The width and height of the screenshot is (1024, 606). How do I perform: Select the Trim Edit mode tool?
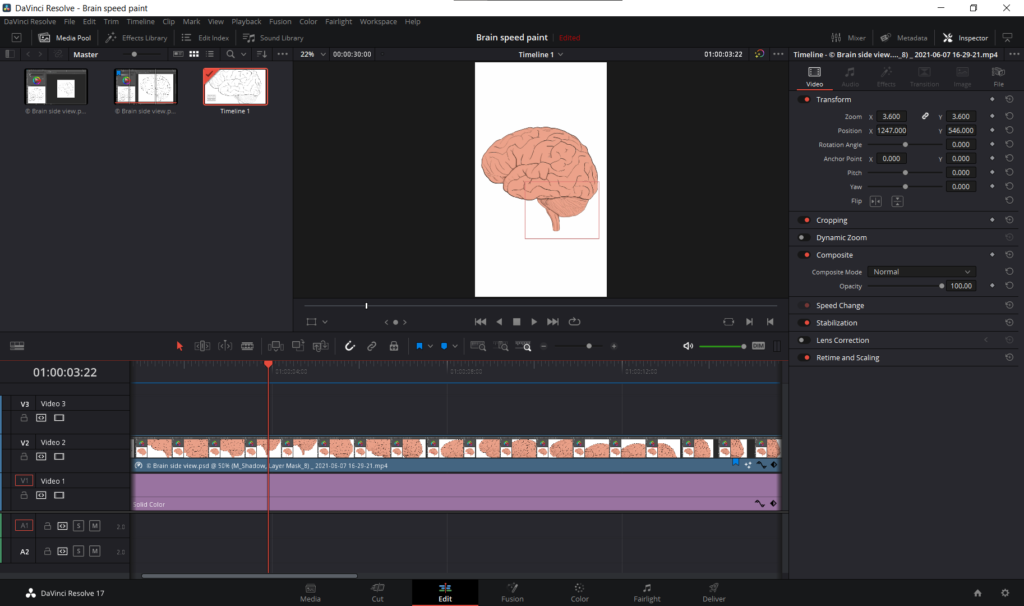point(202,346)
